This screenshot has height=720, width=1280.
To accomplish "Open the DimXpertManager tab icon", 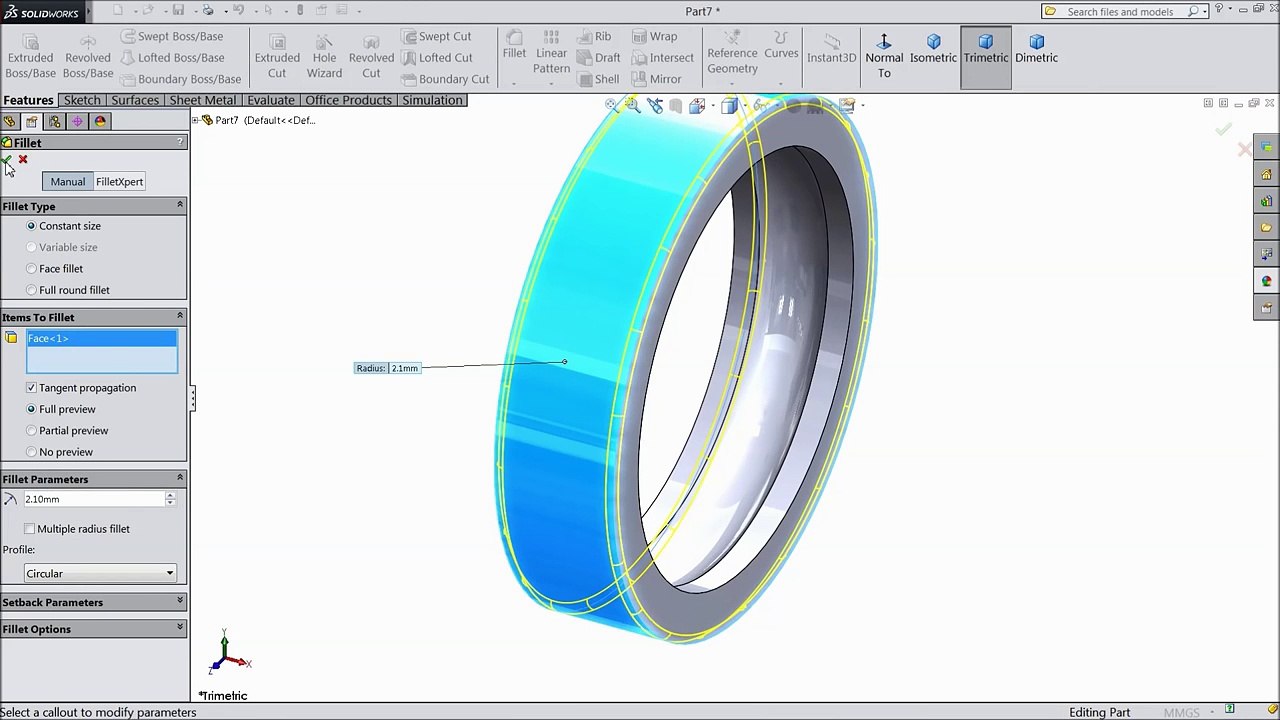I will [x=77, y=121].
